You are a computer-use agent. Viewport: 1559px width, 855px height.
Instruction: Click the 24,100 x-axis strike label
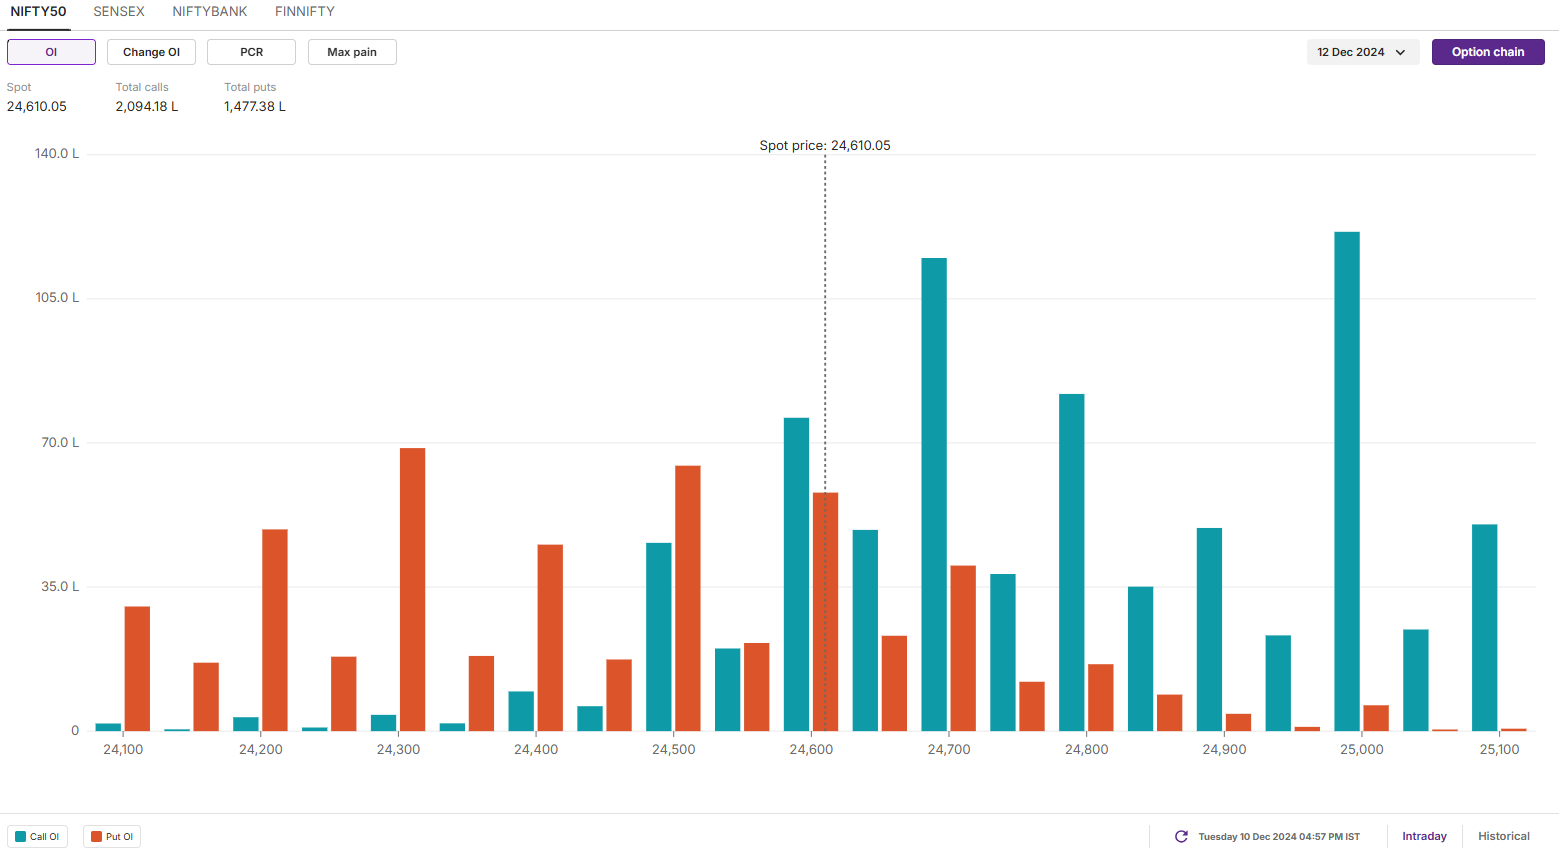click(x=123, y=749)
